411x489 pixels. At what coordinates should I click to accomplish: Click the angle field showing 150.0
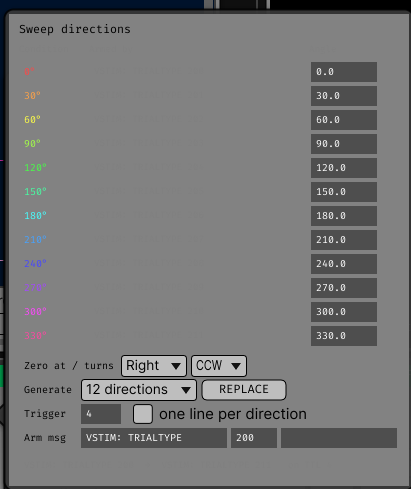tap(344, 192)
